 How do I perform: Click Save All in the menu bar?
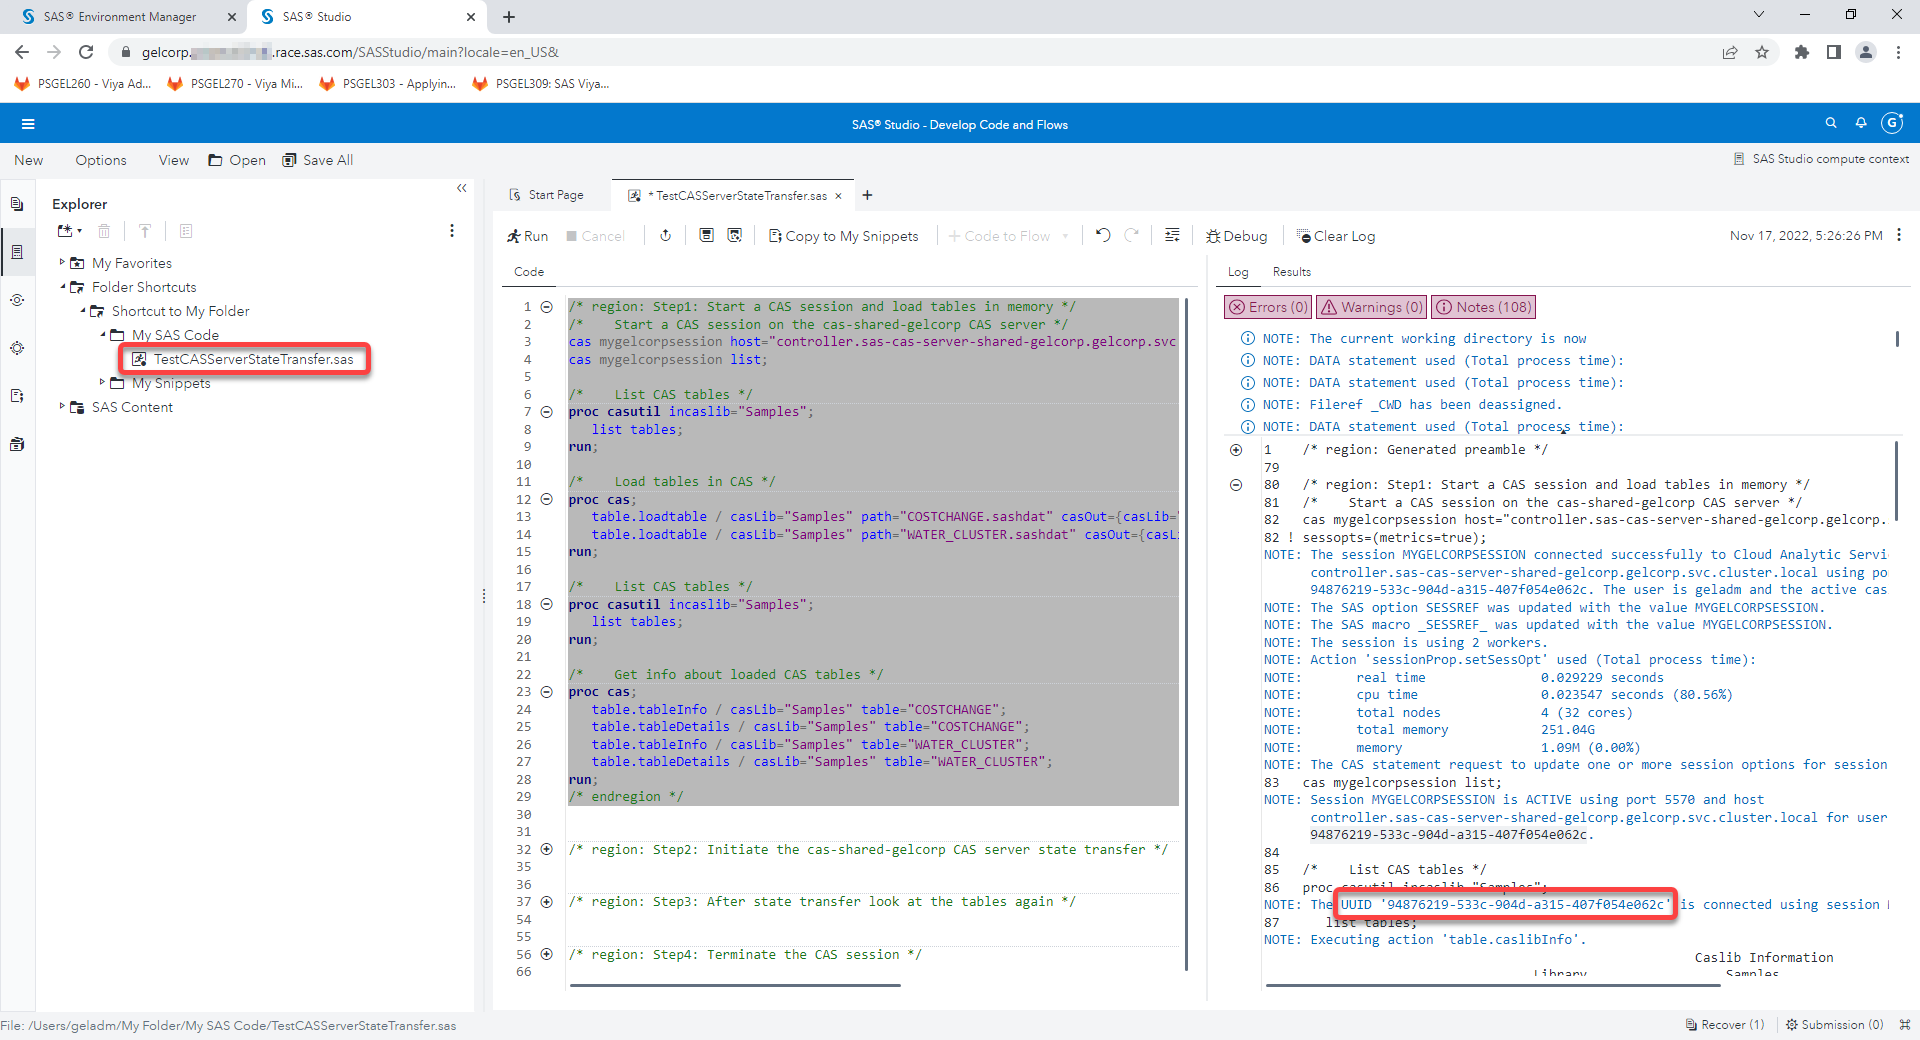318,160
